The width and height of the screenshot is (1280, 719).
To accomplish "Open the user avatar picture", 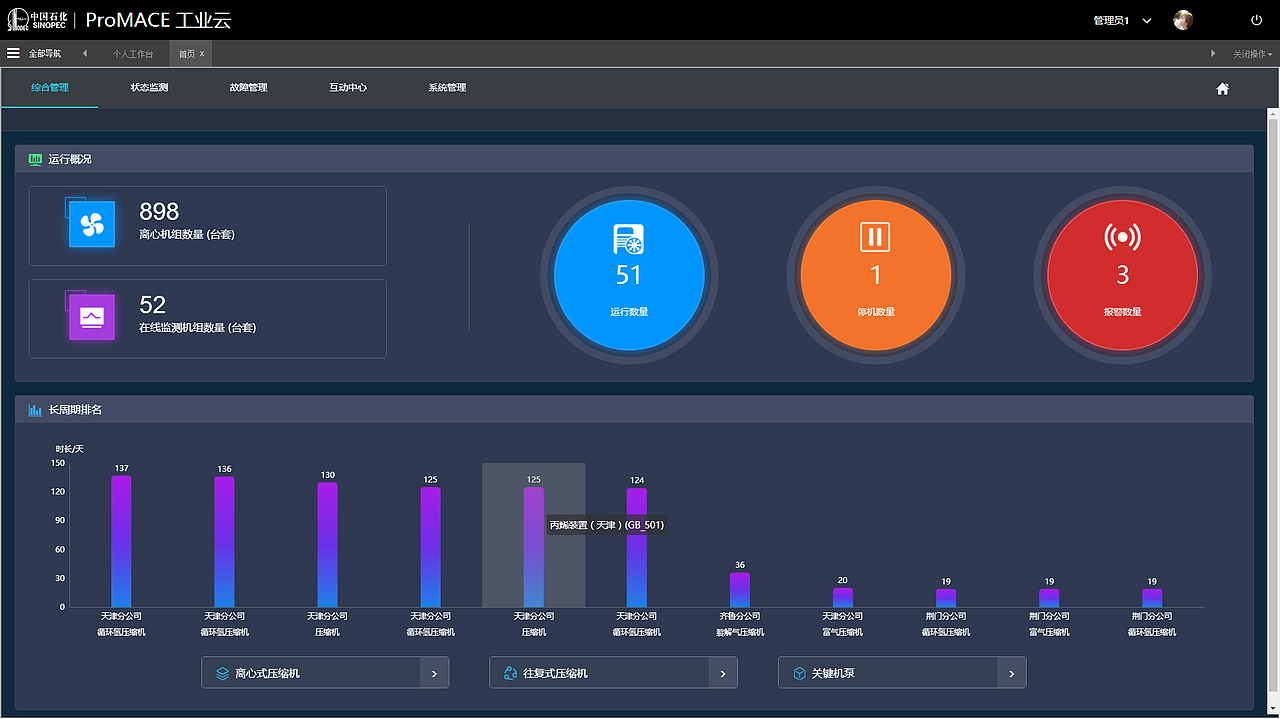I will (1183, 20).
